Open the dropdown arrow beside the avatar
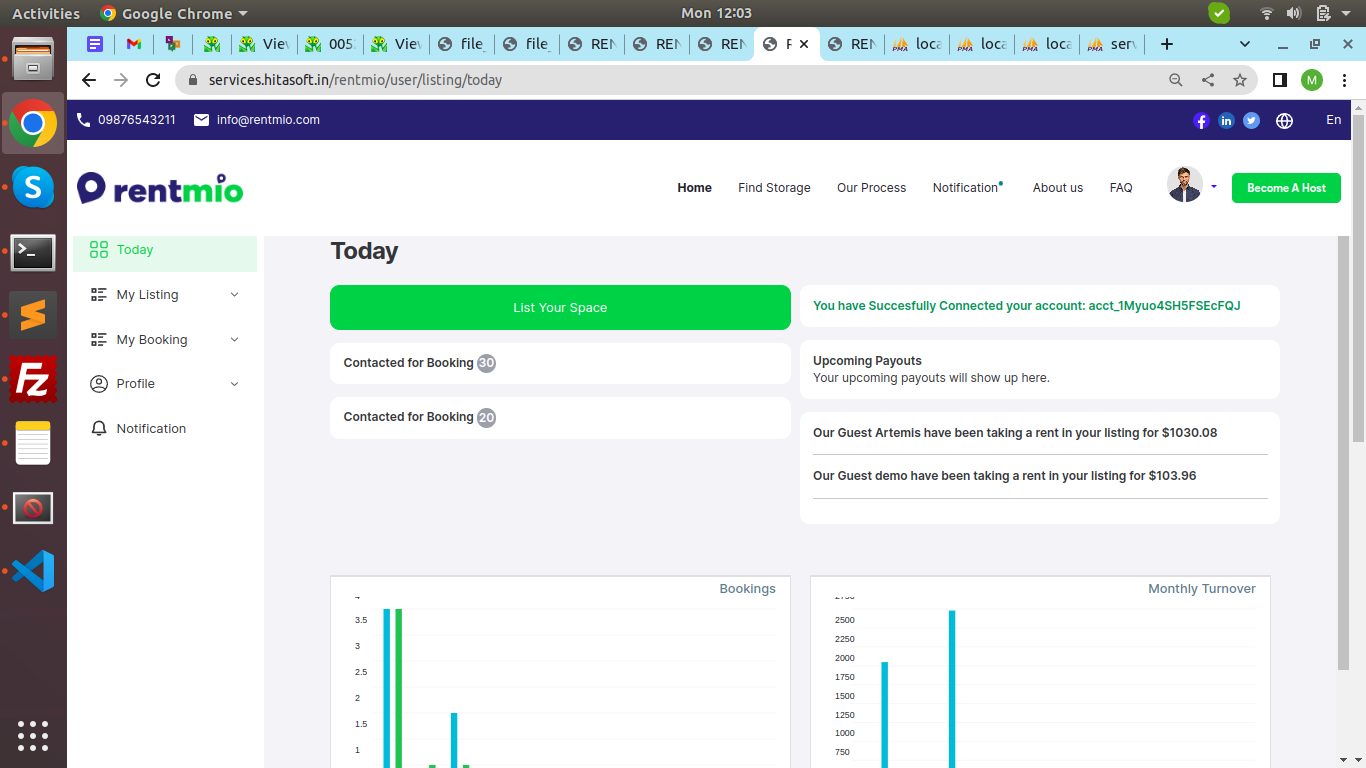 [x=1214, y=187]
